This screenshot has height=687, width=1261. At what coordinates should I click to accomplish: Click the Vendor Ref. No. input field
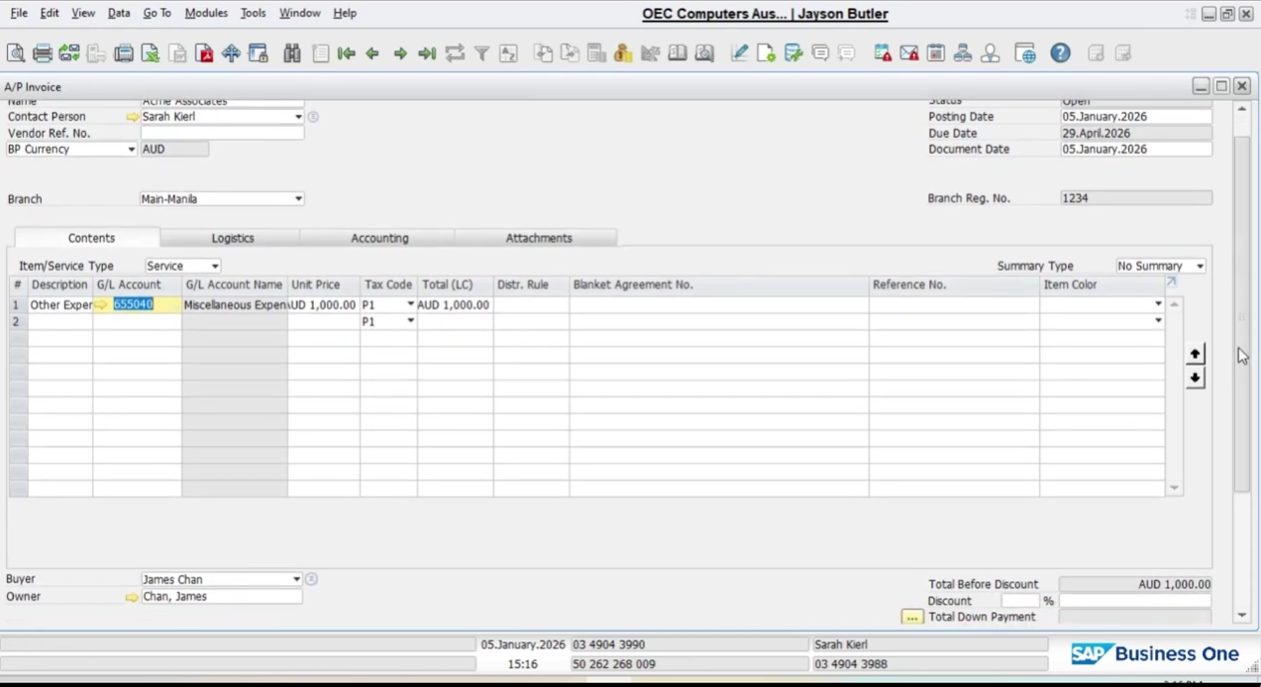222,133
